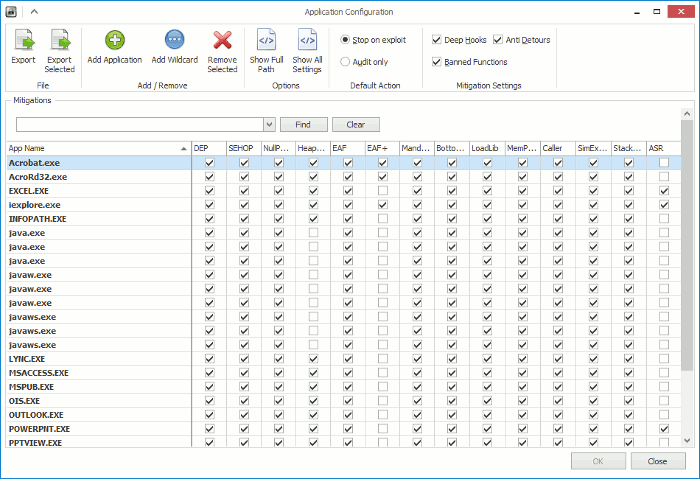Click the Show All Settings icon
This screenshot has width=700, height=479.
click(307, 40)
